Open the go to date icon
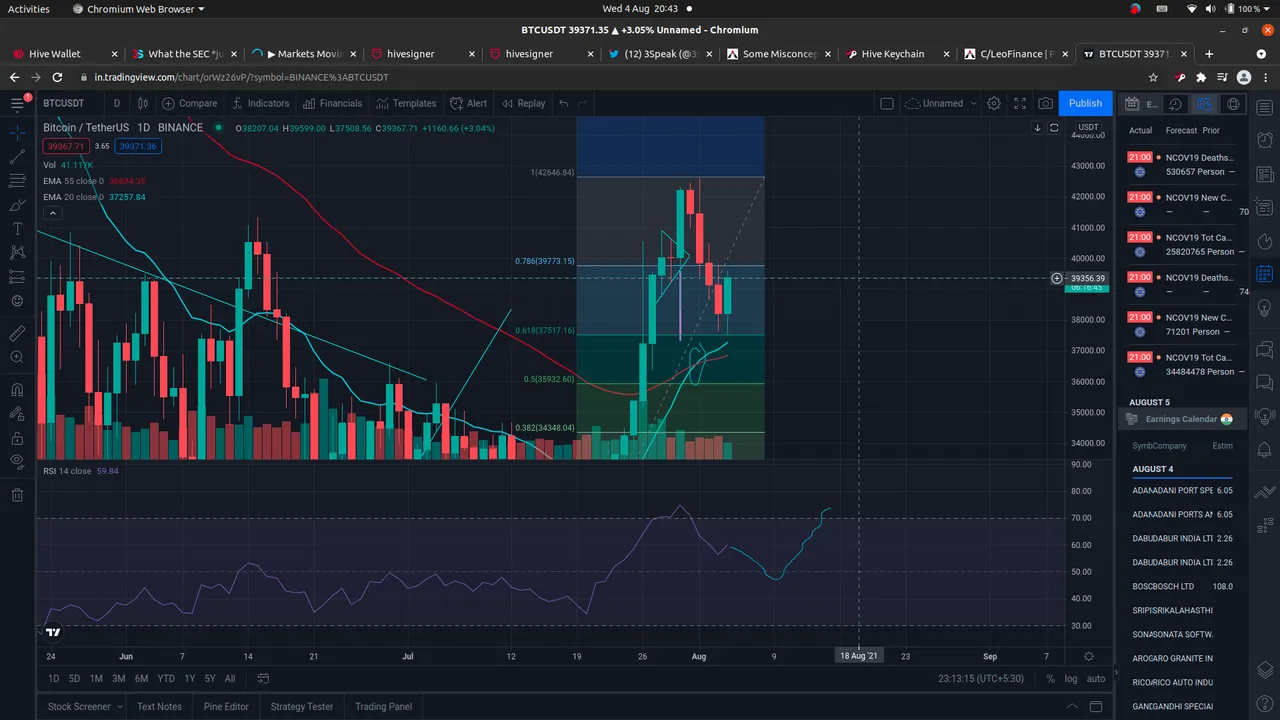The height and width of the screenshot is (720, 1280). click(x=264, y=678)
